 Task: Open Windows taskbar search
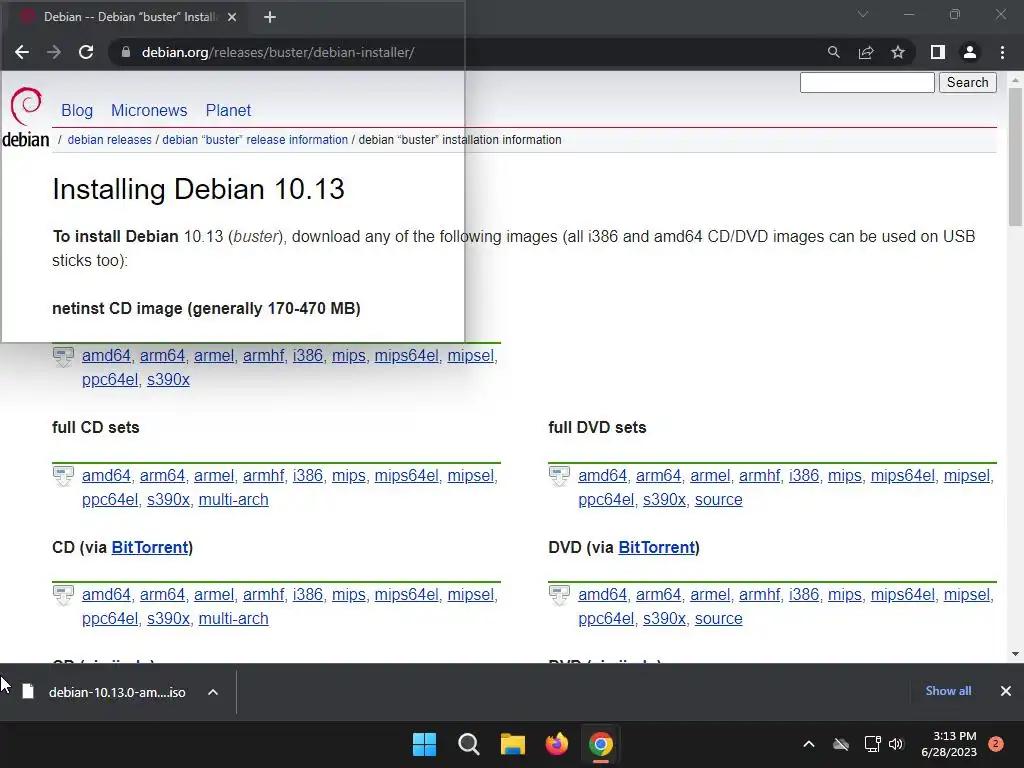coord(469,744)
